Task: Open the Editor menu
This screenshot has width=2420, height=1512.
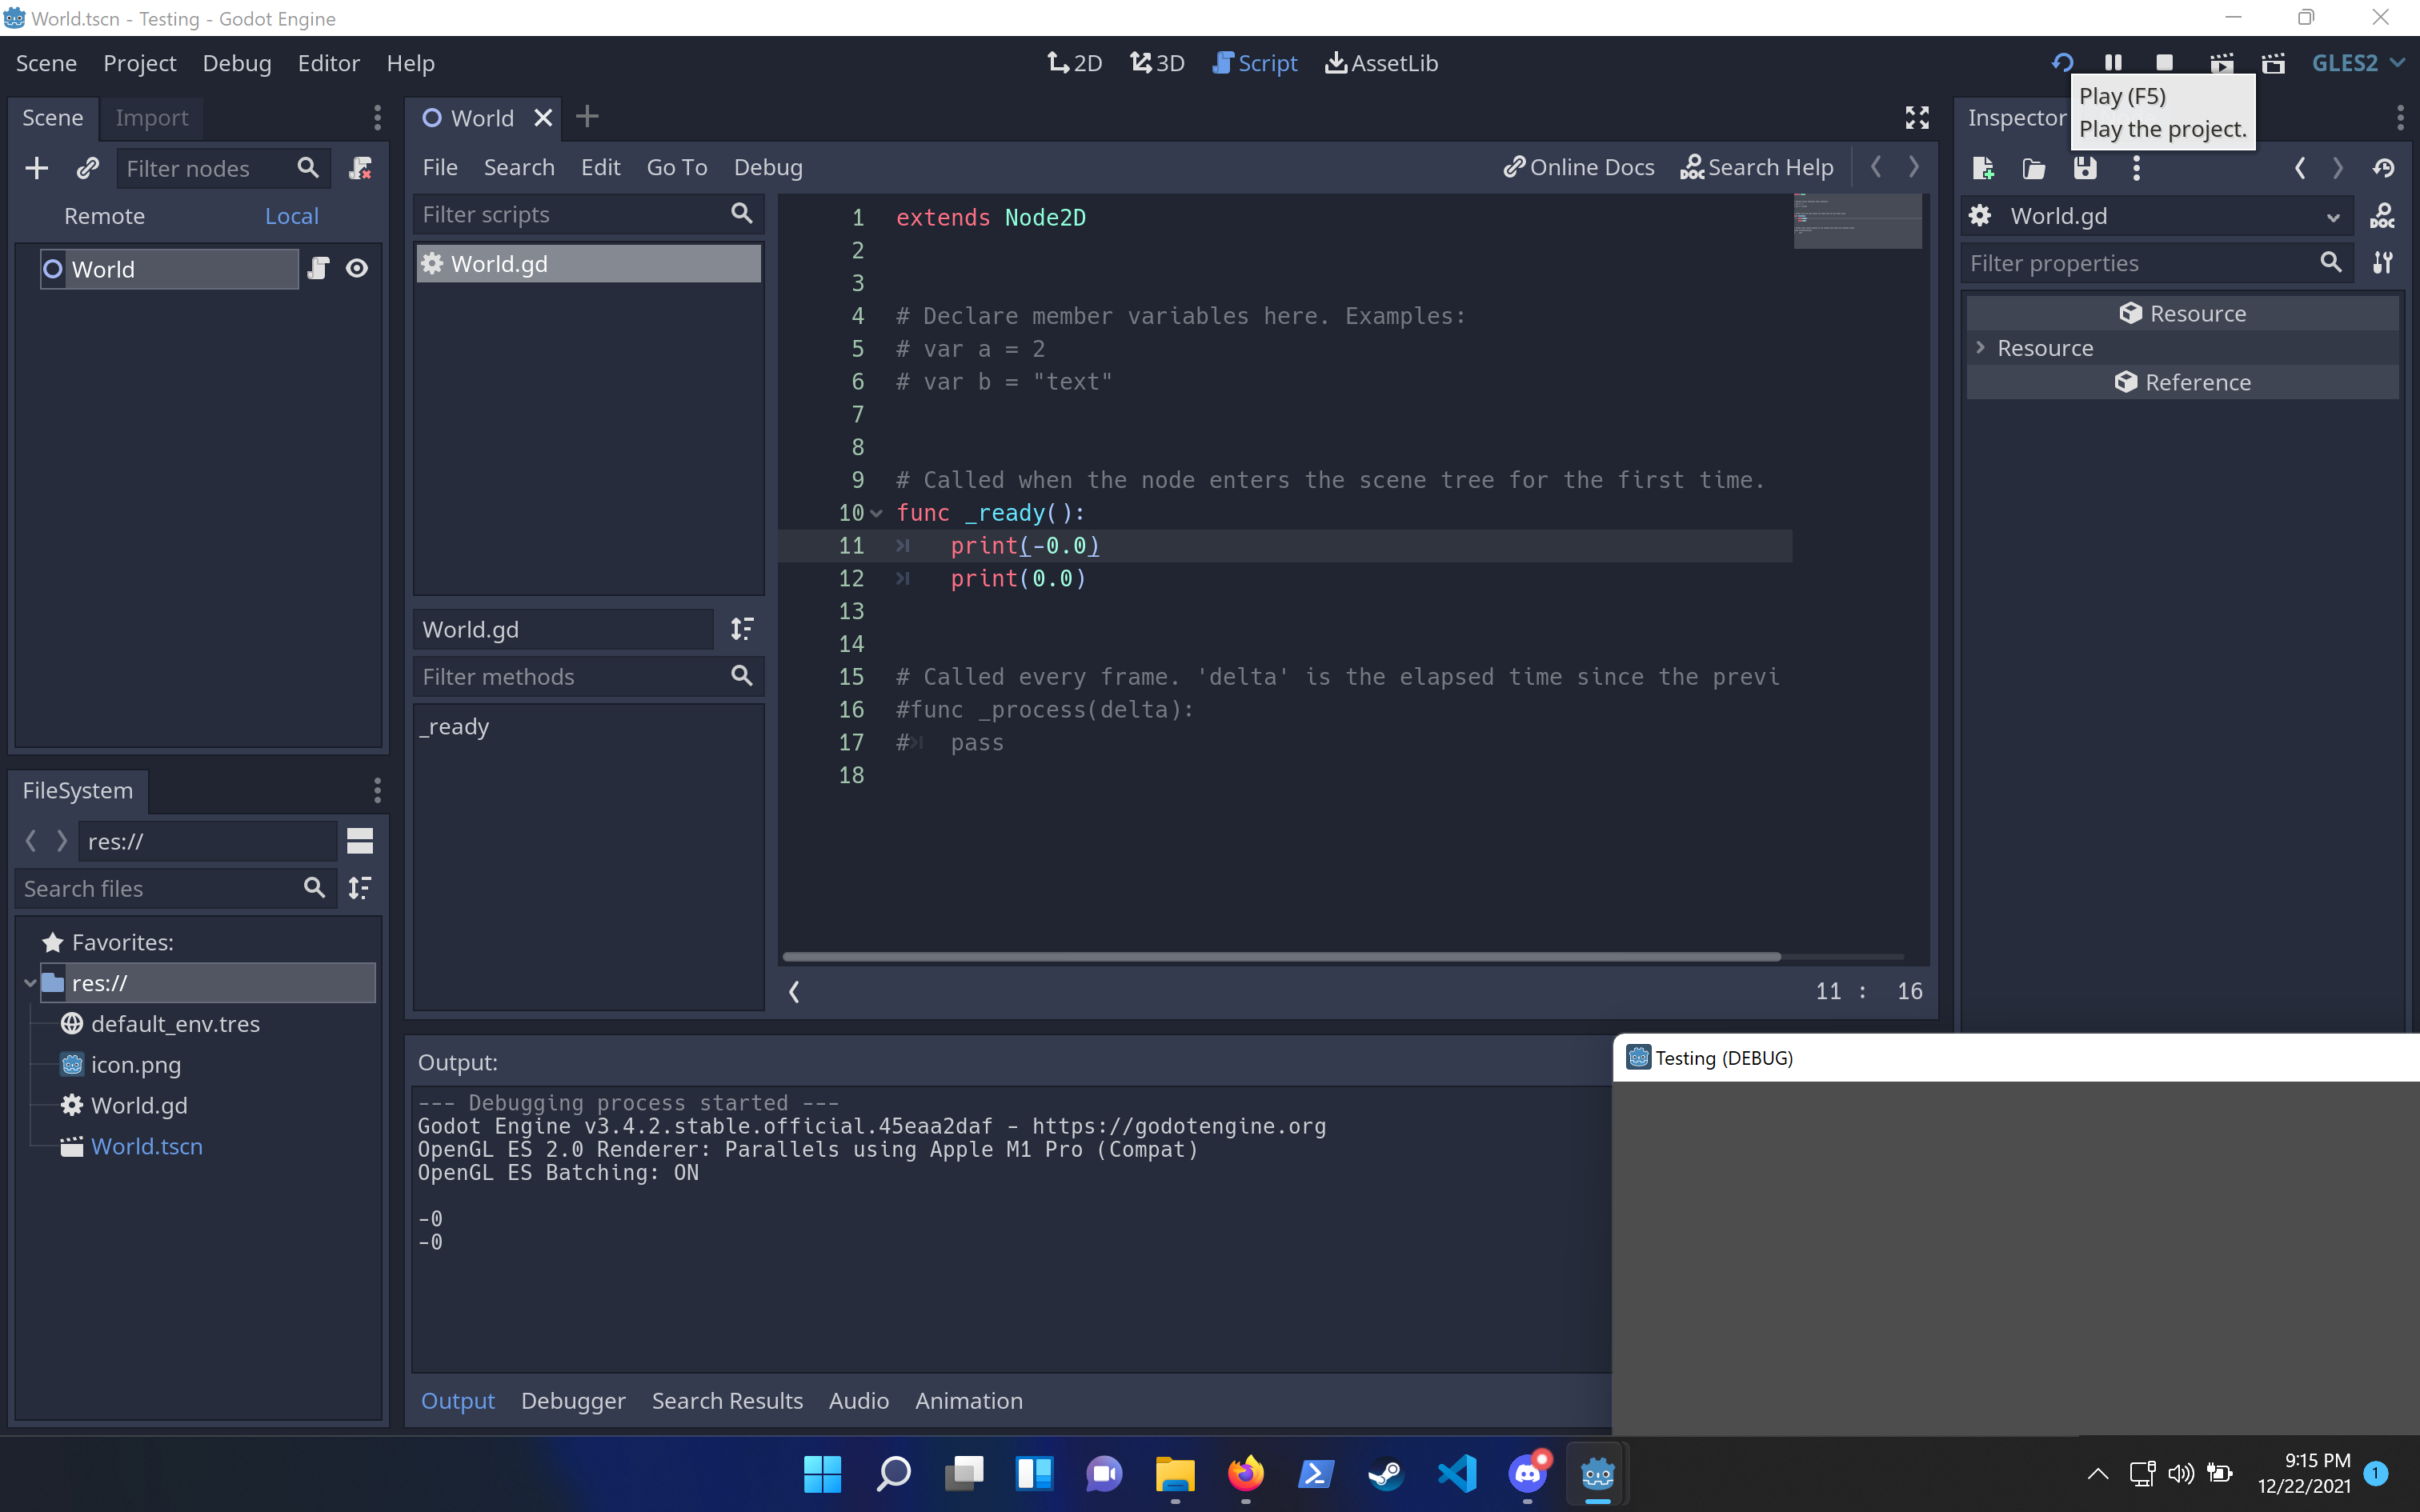Action: pos(328,63)
